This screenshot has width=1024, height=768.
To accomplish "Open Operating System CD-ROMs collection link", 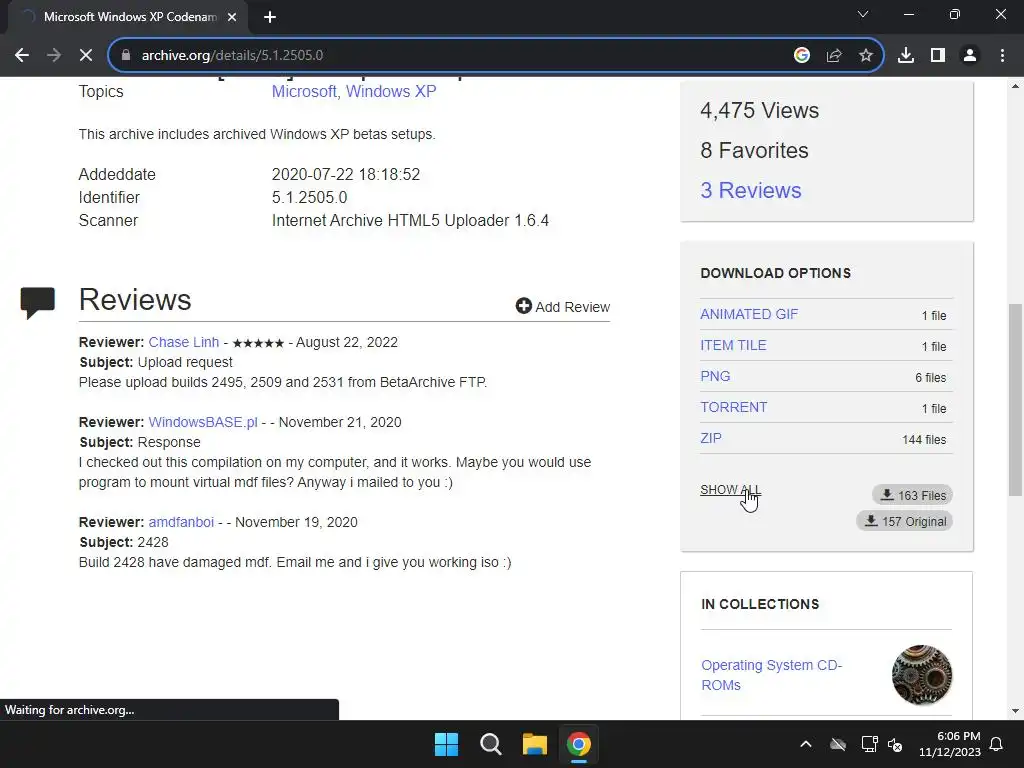I will [771, 675].
